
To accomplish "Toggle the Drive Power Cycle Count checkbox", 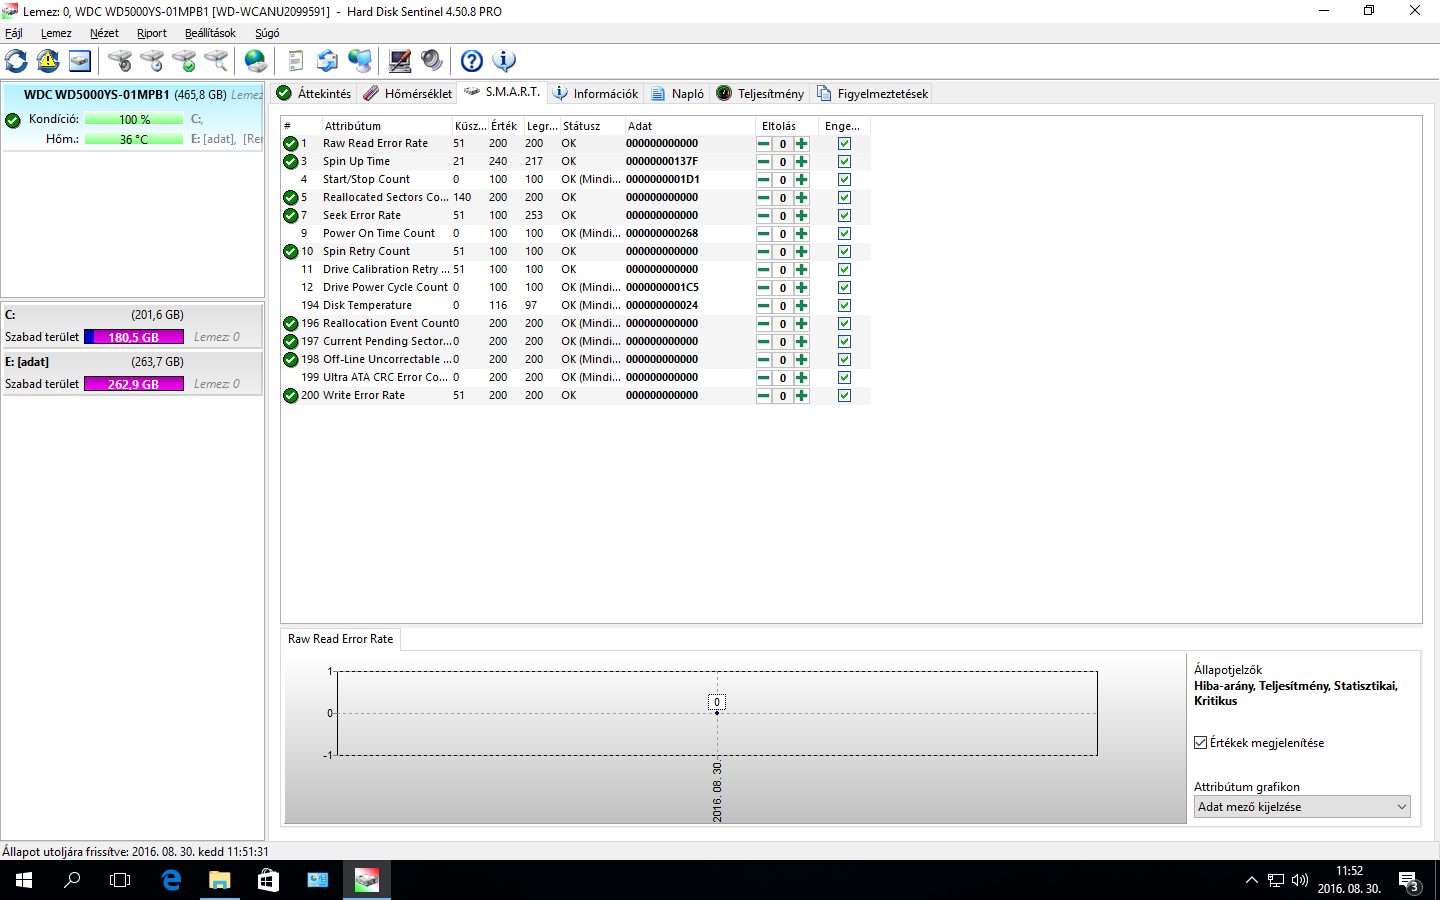I will click(844, 288).
